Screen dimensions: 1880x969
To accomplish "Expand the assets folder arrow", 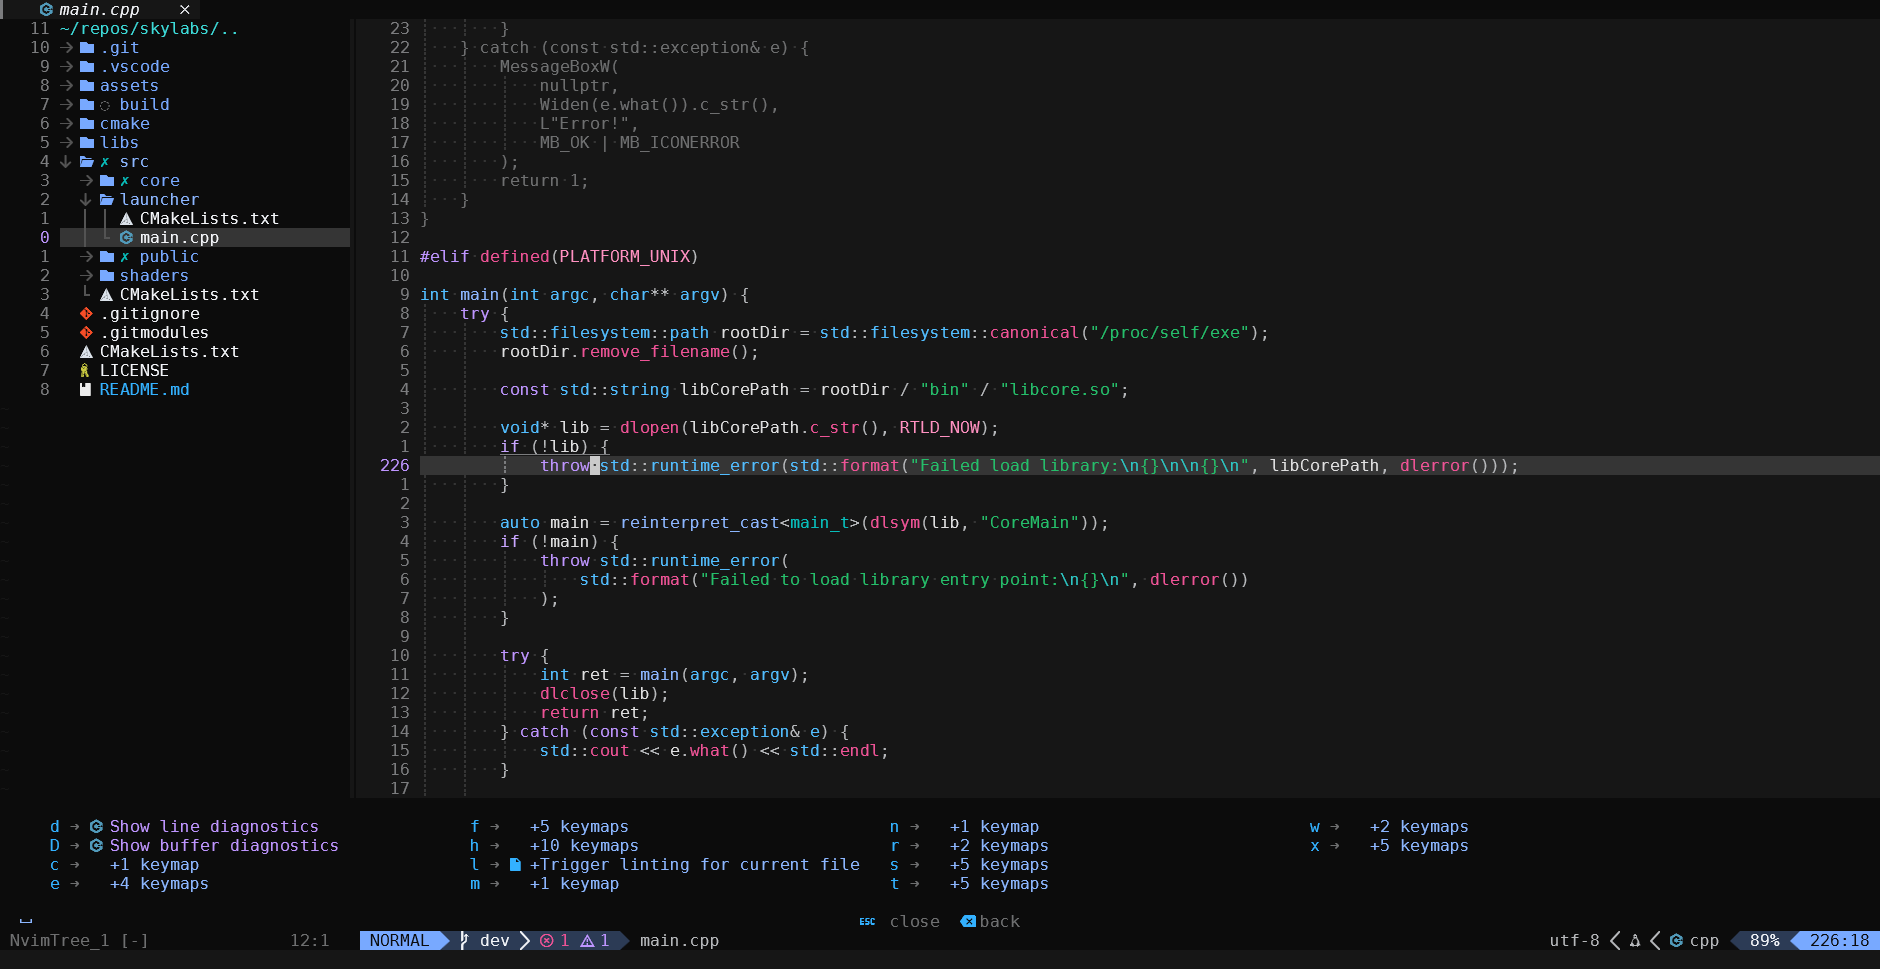I will click(x=66, y=86).
